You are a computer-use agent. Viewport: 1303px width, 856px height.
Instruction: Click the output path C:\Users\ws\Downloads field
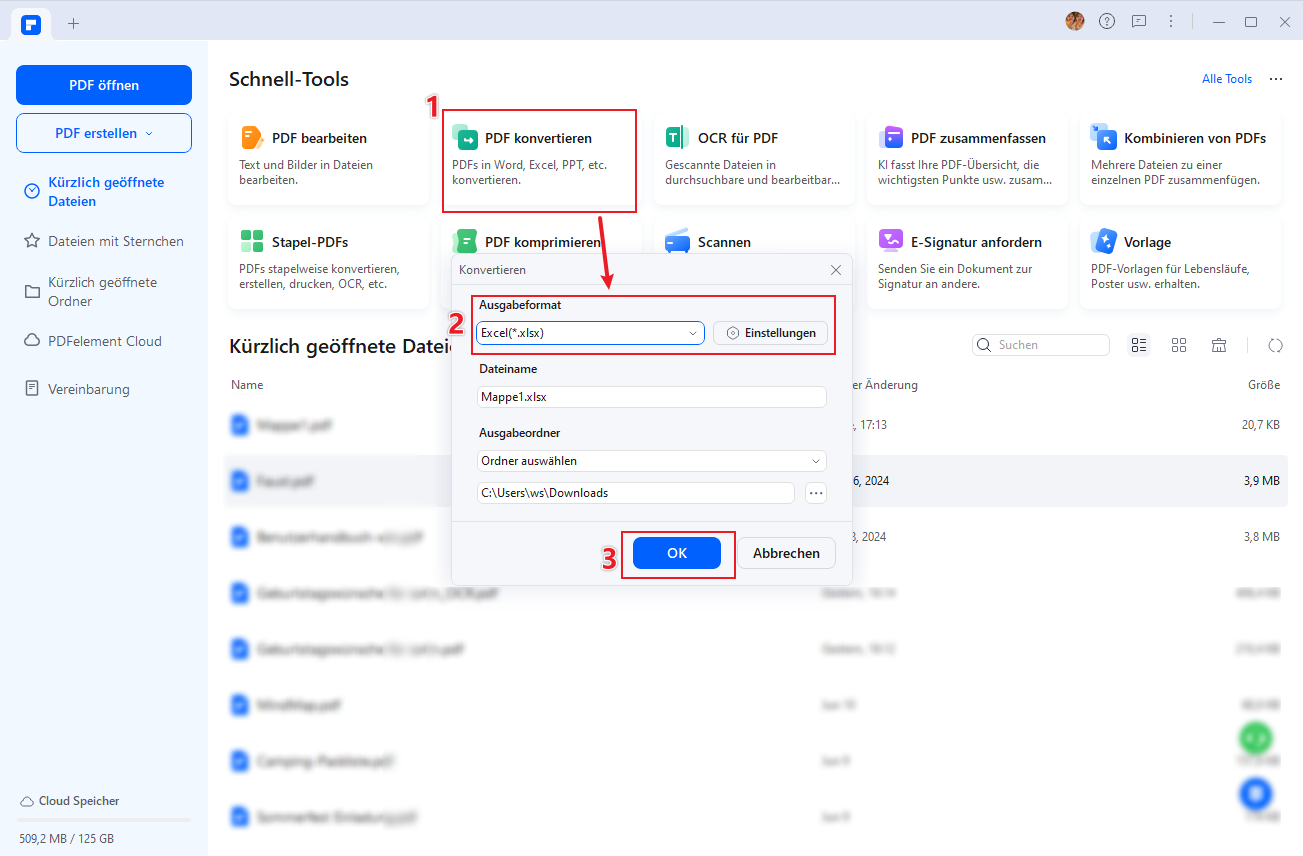pos(635,493)
